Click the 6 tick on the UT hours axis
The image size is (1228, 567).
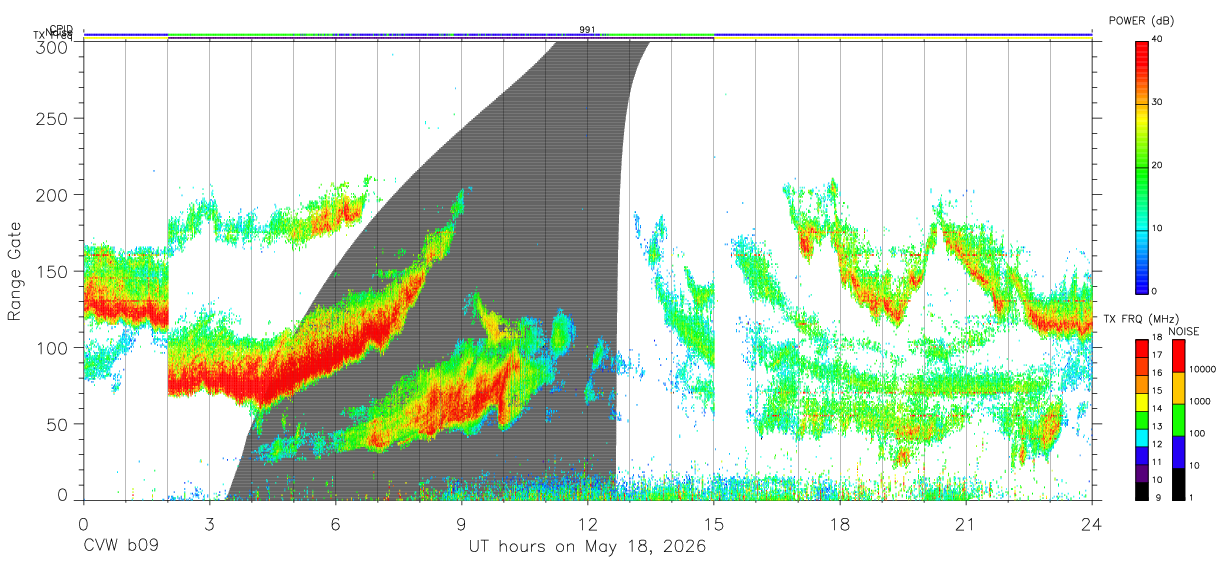(x=336, y=523)
